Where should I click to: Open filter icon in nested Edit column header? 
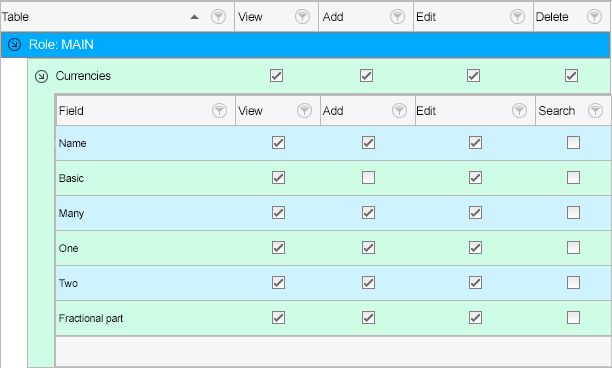(519, 111)
